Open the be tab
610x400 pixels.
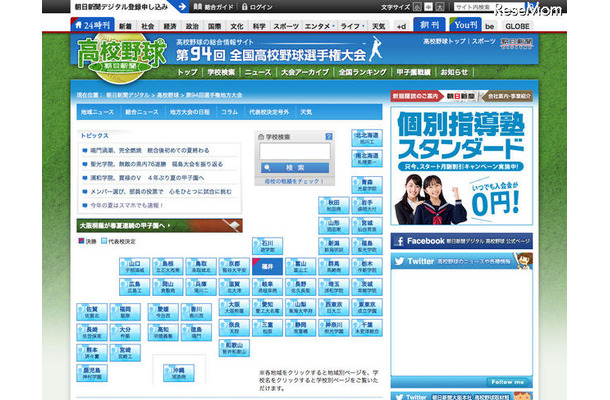pos(490,26)
